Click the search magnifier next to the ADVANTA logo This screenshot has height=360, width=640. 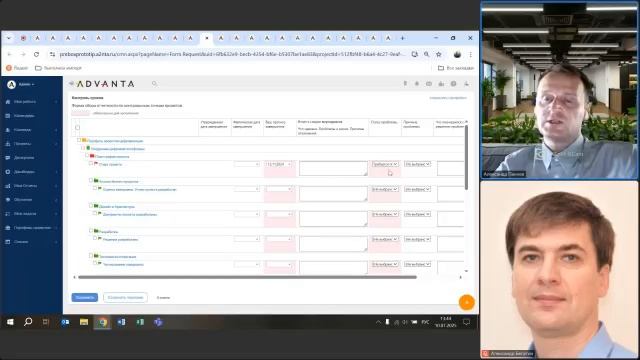coord(154,84)
